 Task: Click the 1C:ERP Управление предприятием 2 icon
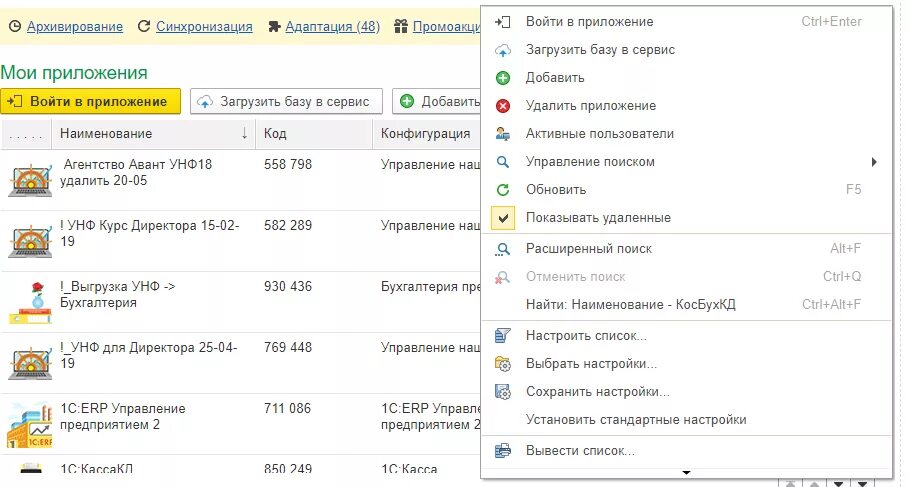click(x=30, y=425)
